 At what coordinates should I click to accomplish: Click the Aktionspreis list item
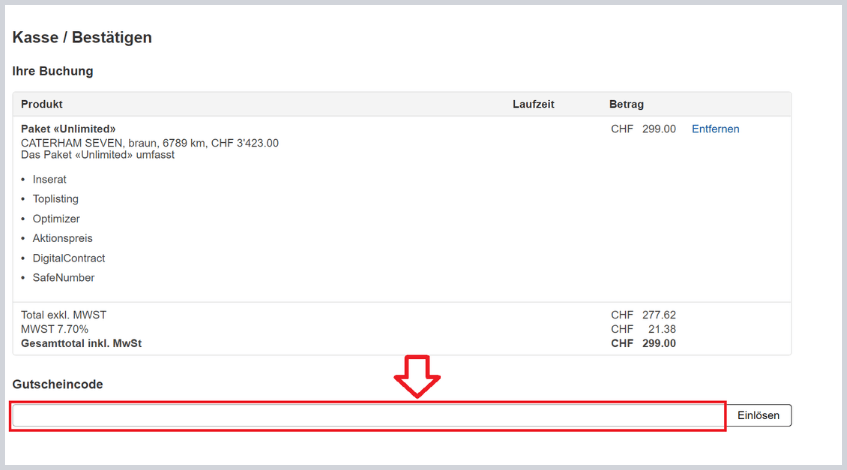(x=62, y=238)
